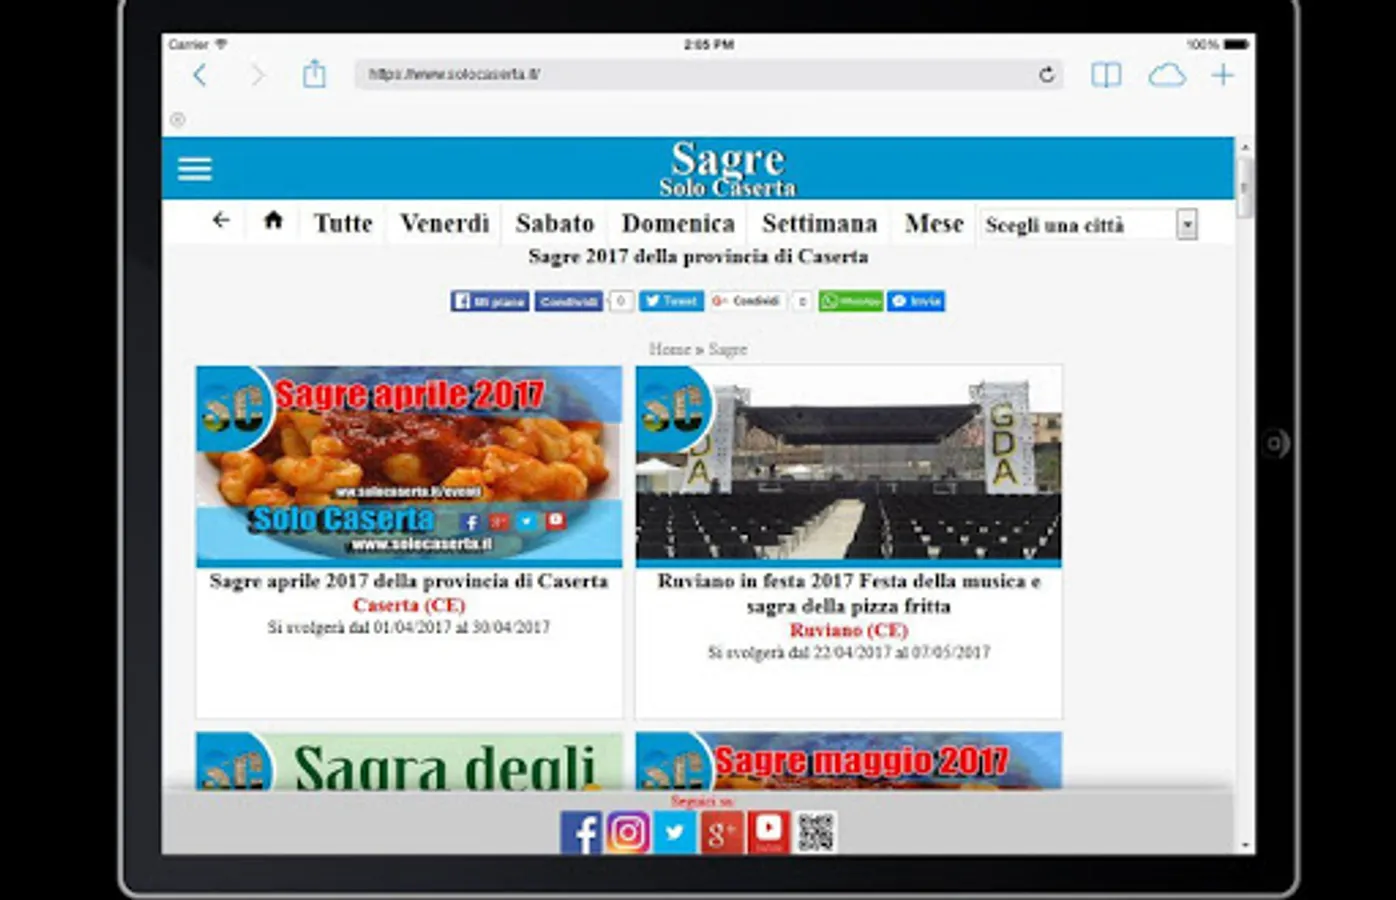This screenshot has width=1396, height=900.
Task: Click 'Si svolgerà dal 01/04/2017 al 30/04/2017' text
Action: [409, 628]
